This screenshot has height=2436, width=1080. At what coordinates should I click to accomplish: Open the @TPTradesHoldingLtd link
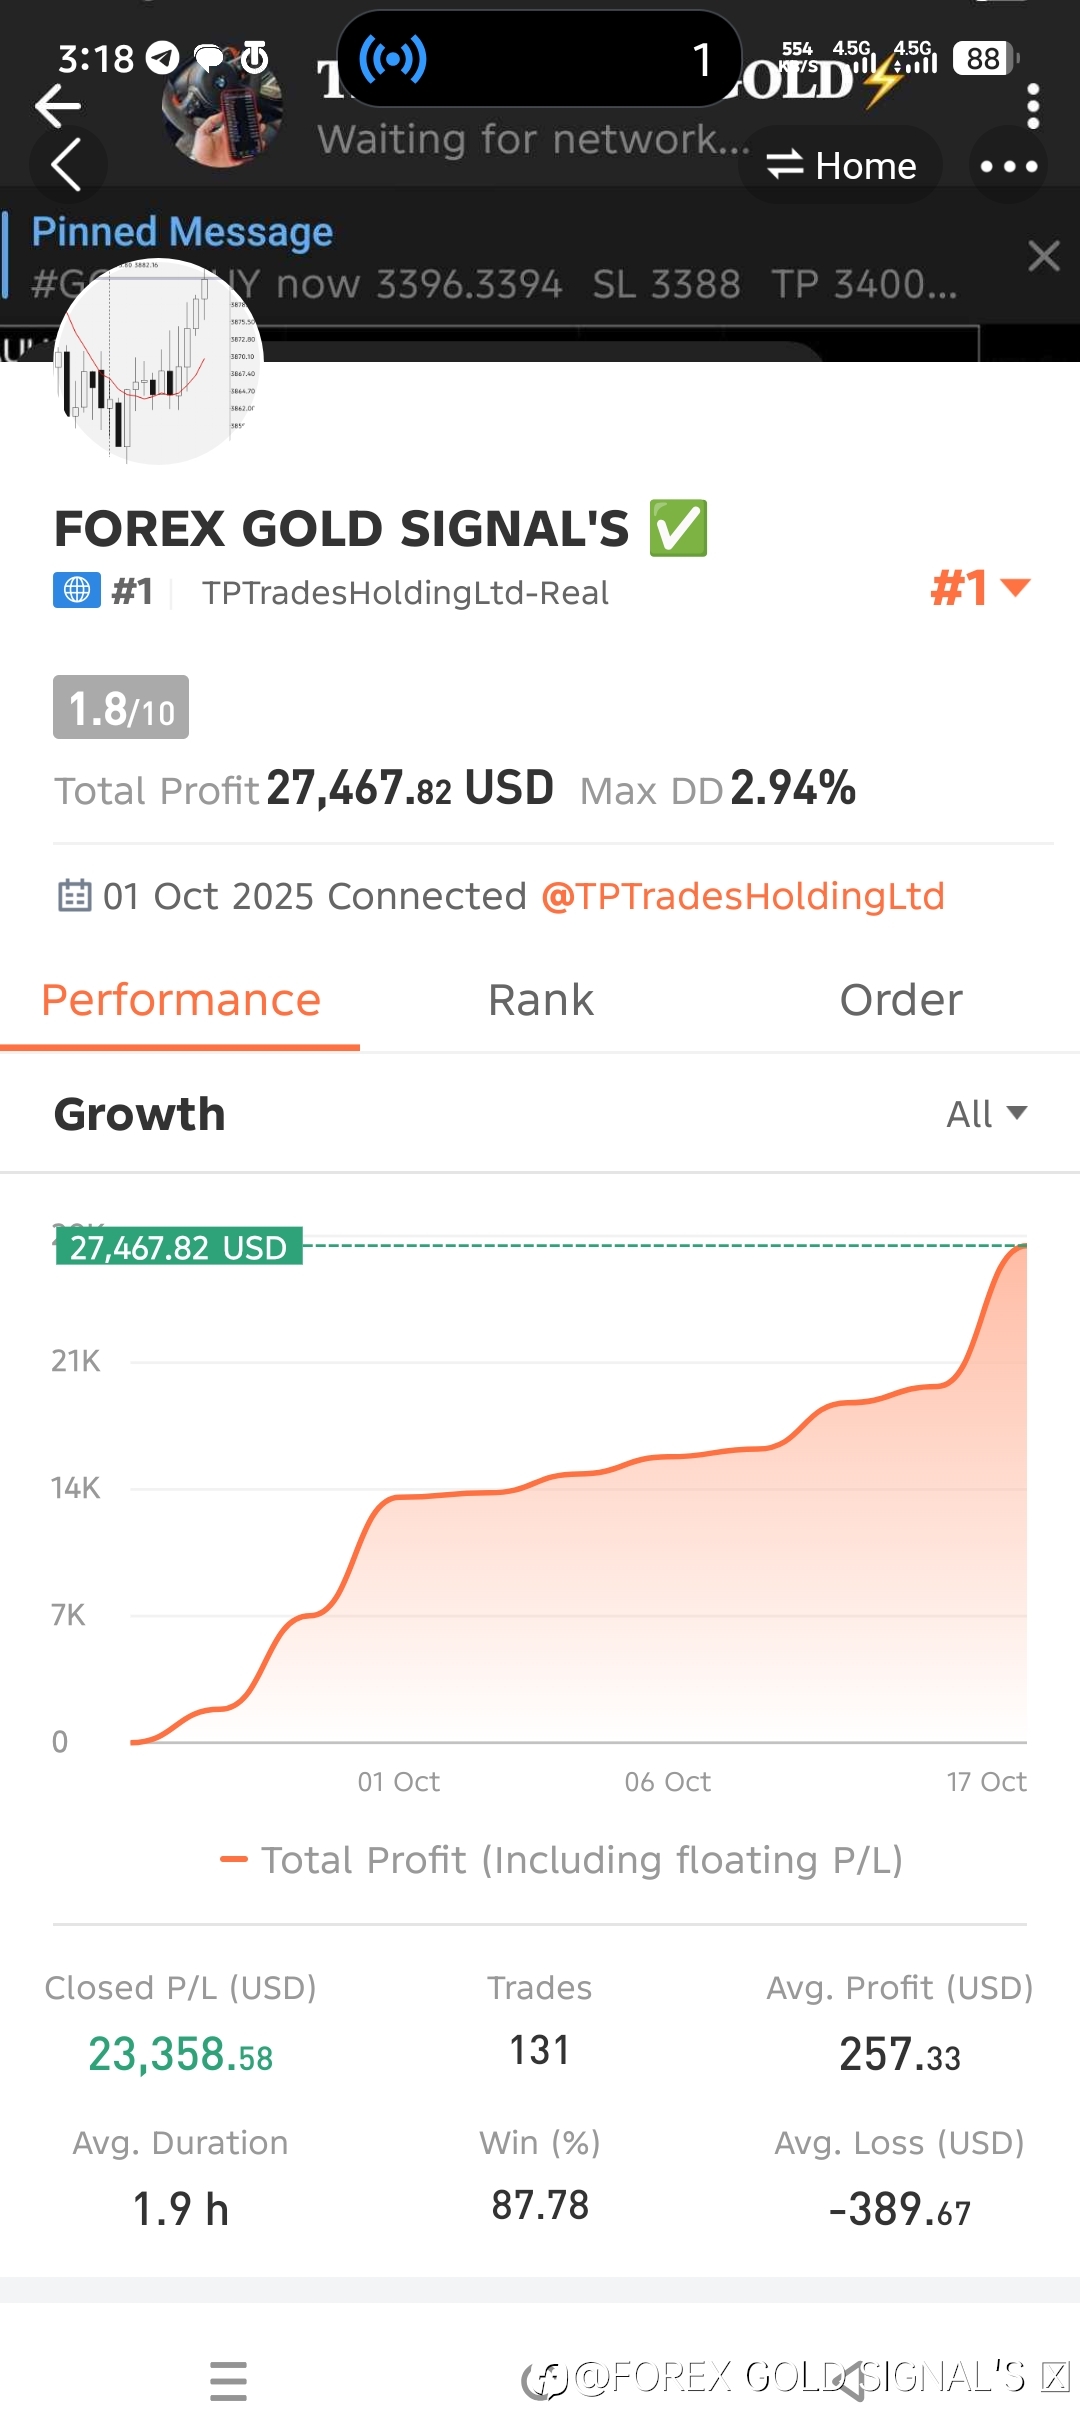coord(742,896)
